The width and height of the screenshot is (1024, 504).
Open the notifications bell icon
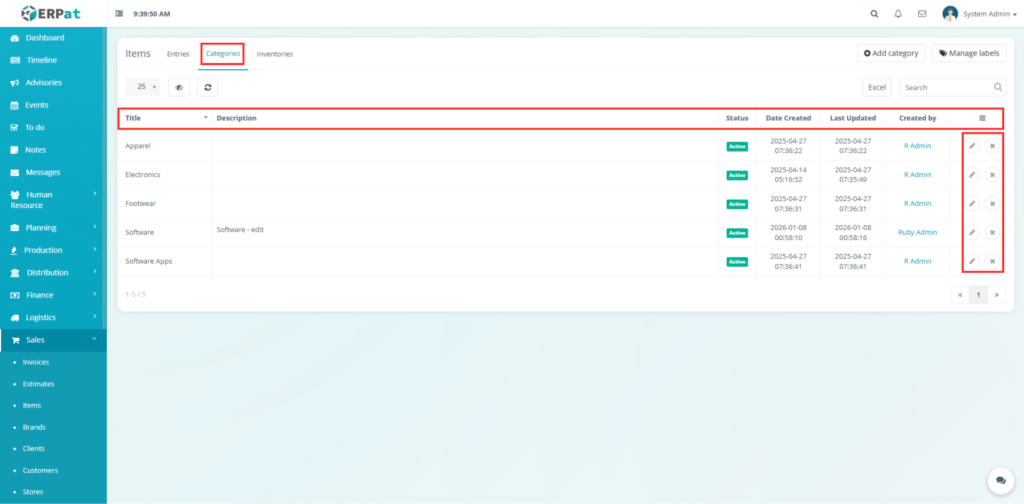(x=898, y=14)
